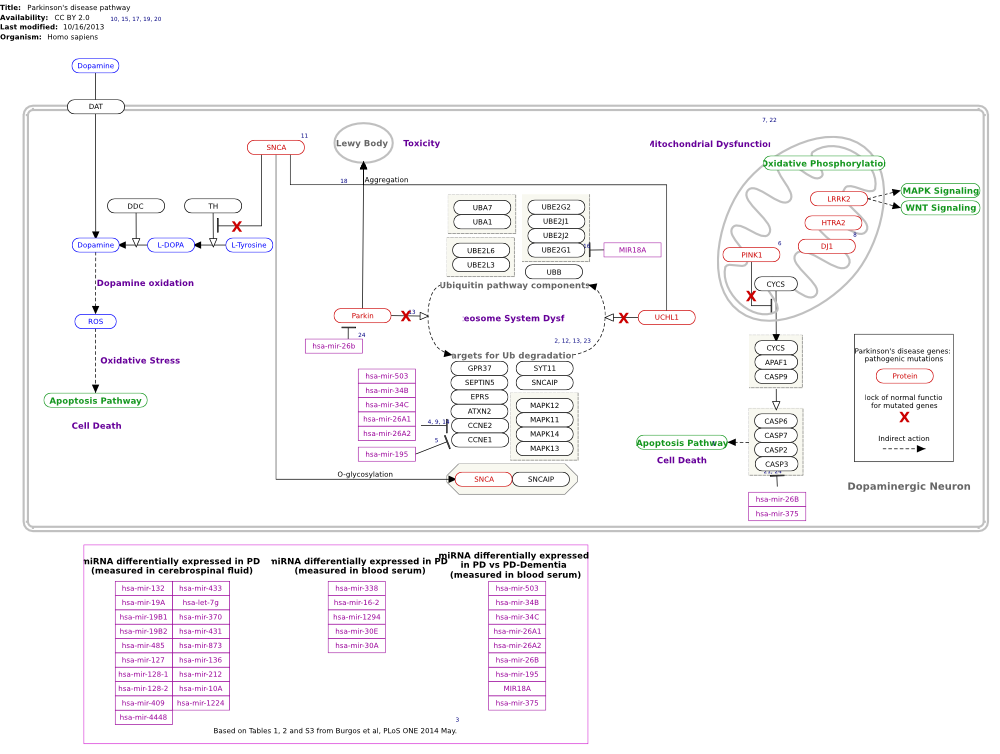Click the red X below the TH node
The width and height of the screenshot is (1000, 754).
(x=237, y=226)
